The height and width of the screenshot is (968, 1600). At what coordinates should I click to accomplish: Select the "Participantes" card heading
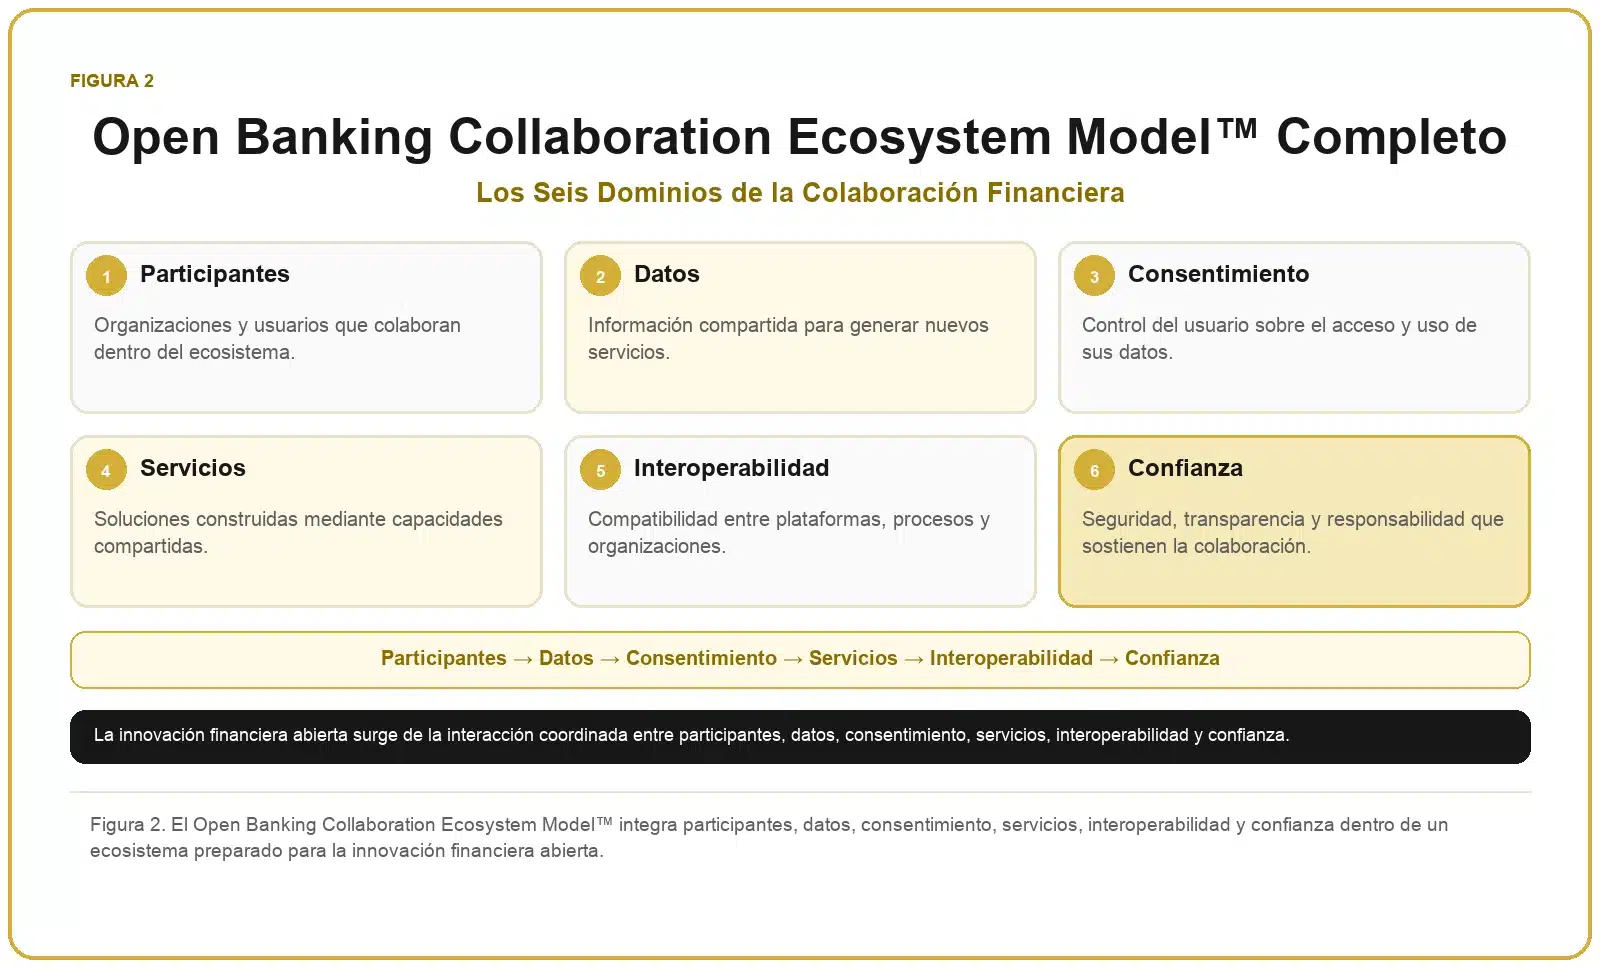(x=215, y=274)
